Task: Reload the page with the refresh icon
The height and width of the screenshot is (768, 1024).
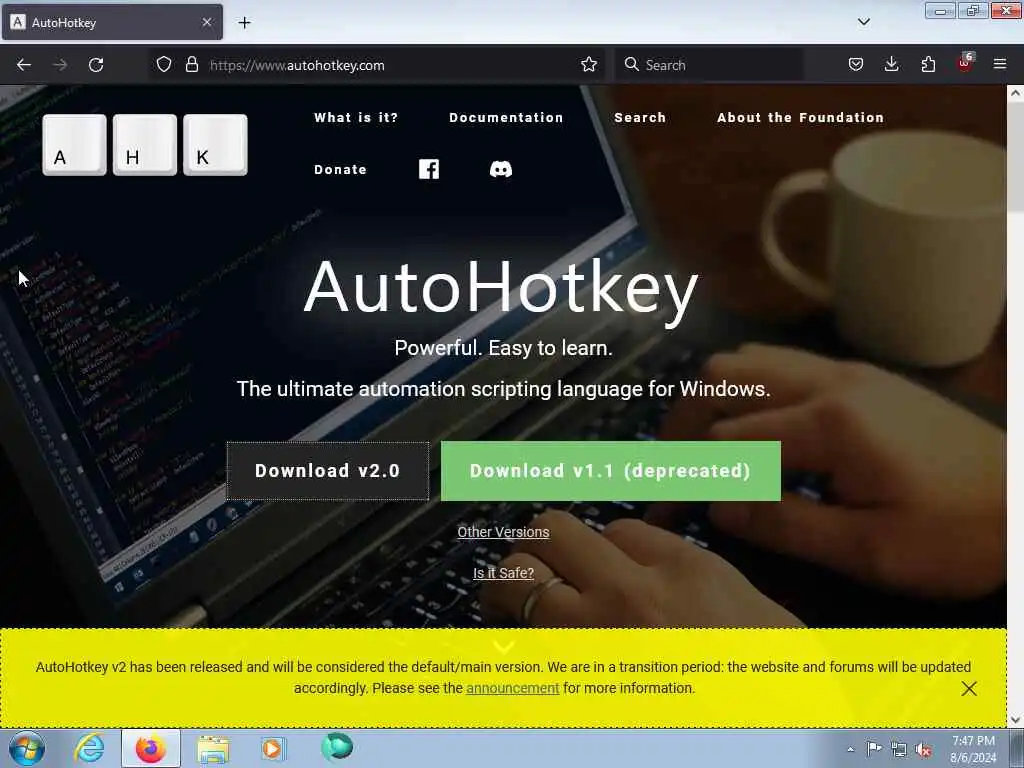Action: (96, 65)
